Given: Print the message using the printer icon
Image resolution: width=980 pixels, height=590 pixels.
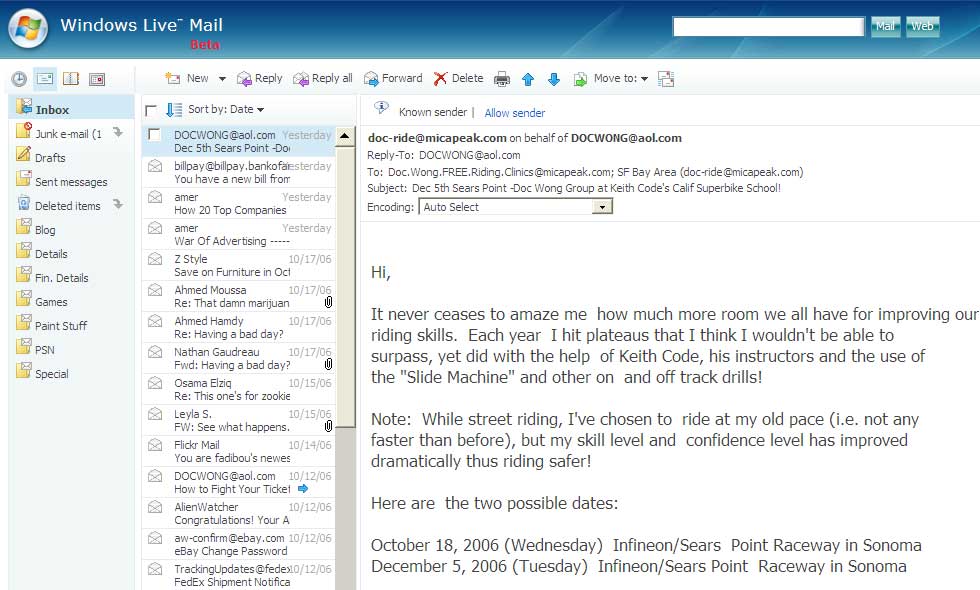Looking at the screenshot, I should (502, 79).
